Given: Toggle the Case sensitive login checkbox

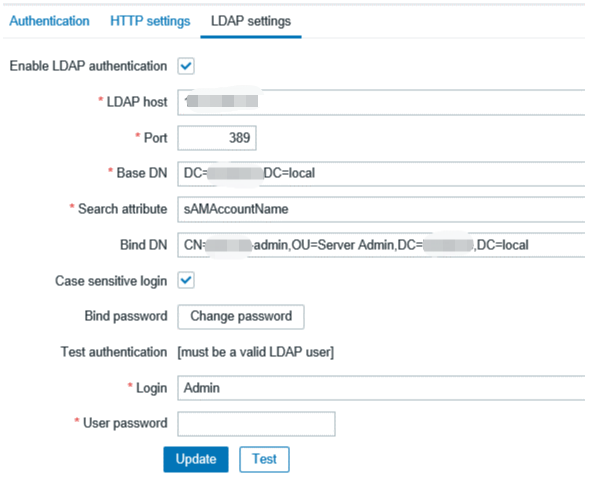Looking at the screenshot, I should pyautogui.click(x=186, y=281).
